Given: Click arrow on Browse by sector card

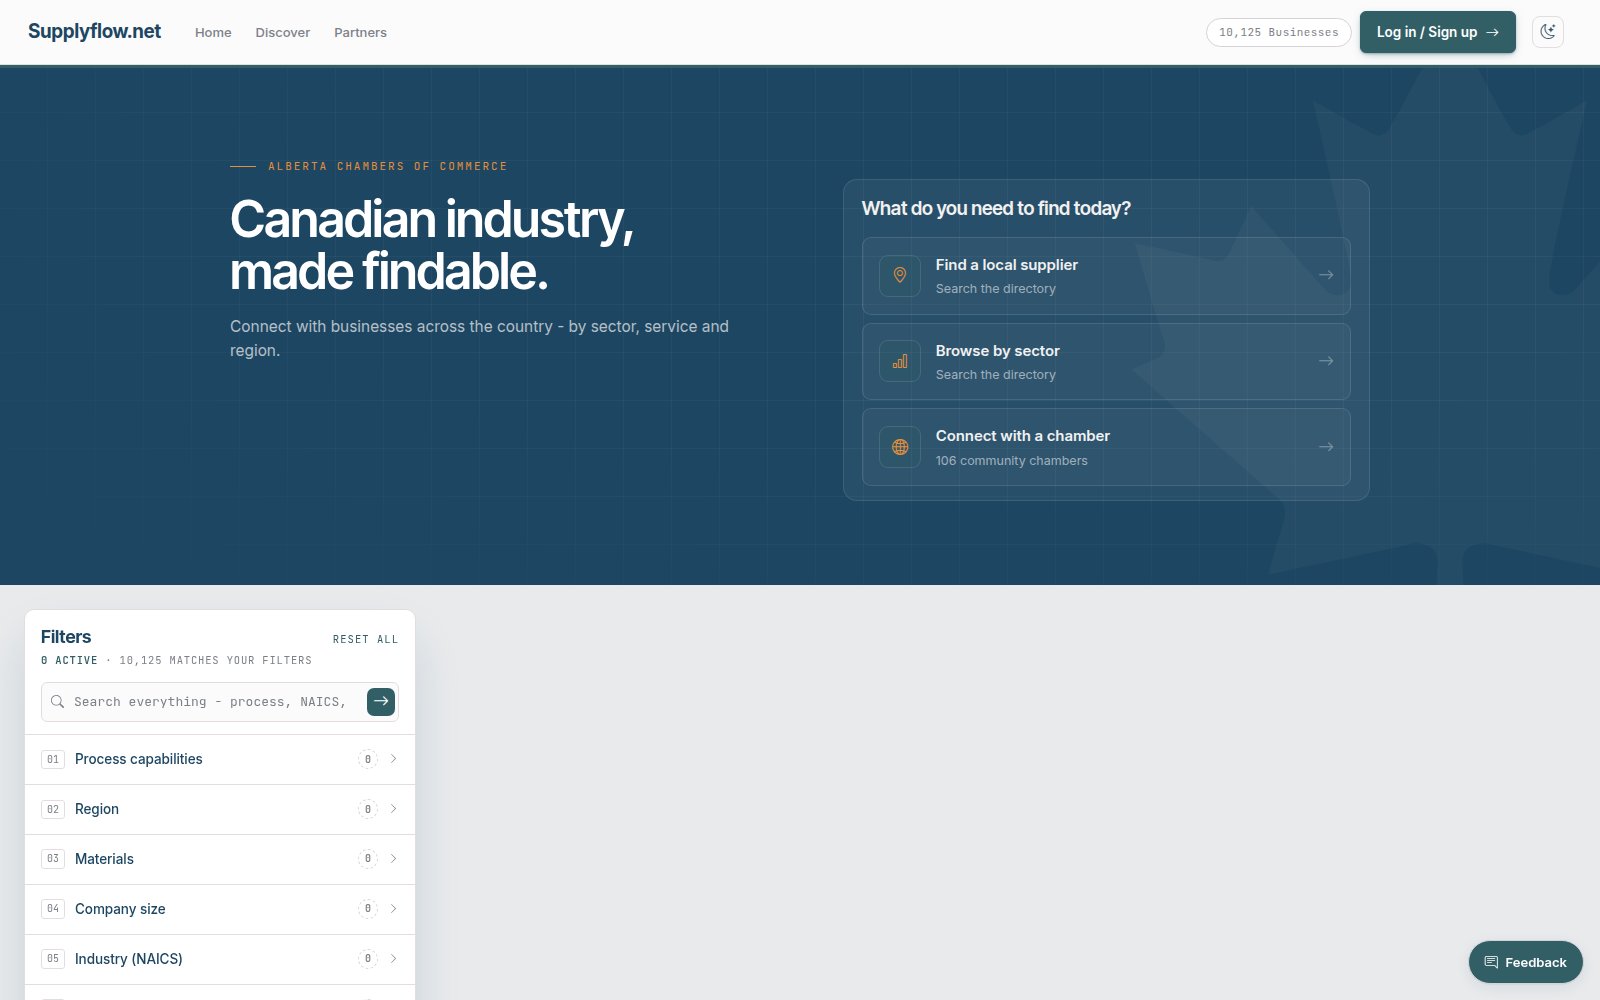Looking at the screenshot, I should tap(1326, 361).
